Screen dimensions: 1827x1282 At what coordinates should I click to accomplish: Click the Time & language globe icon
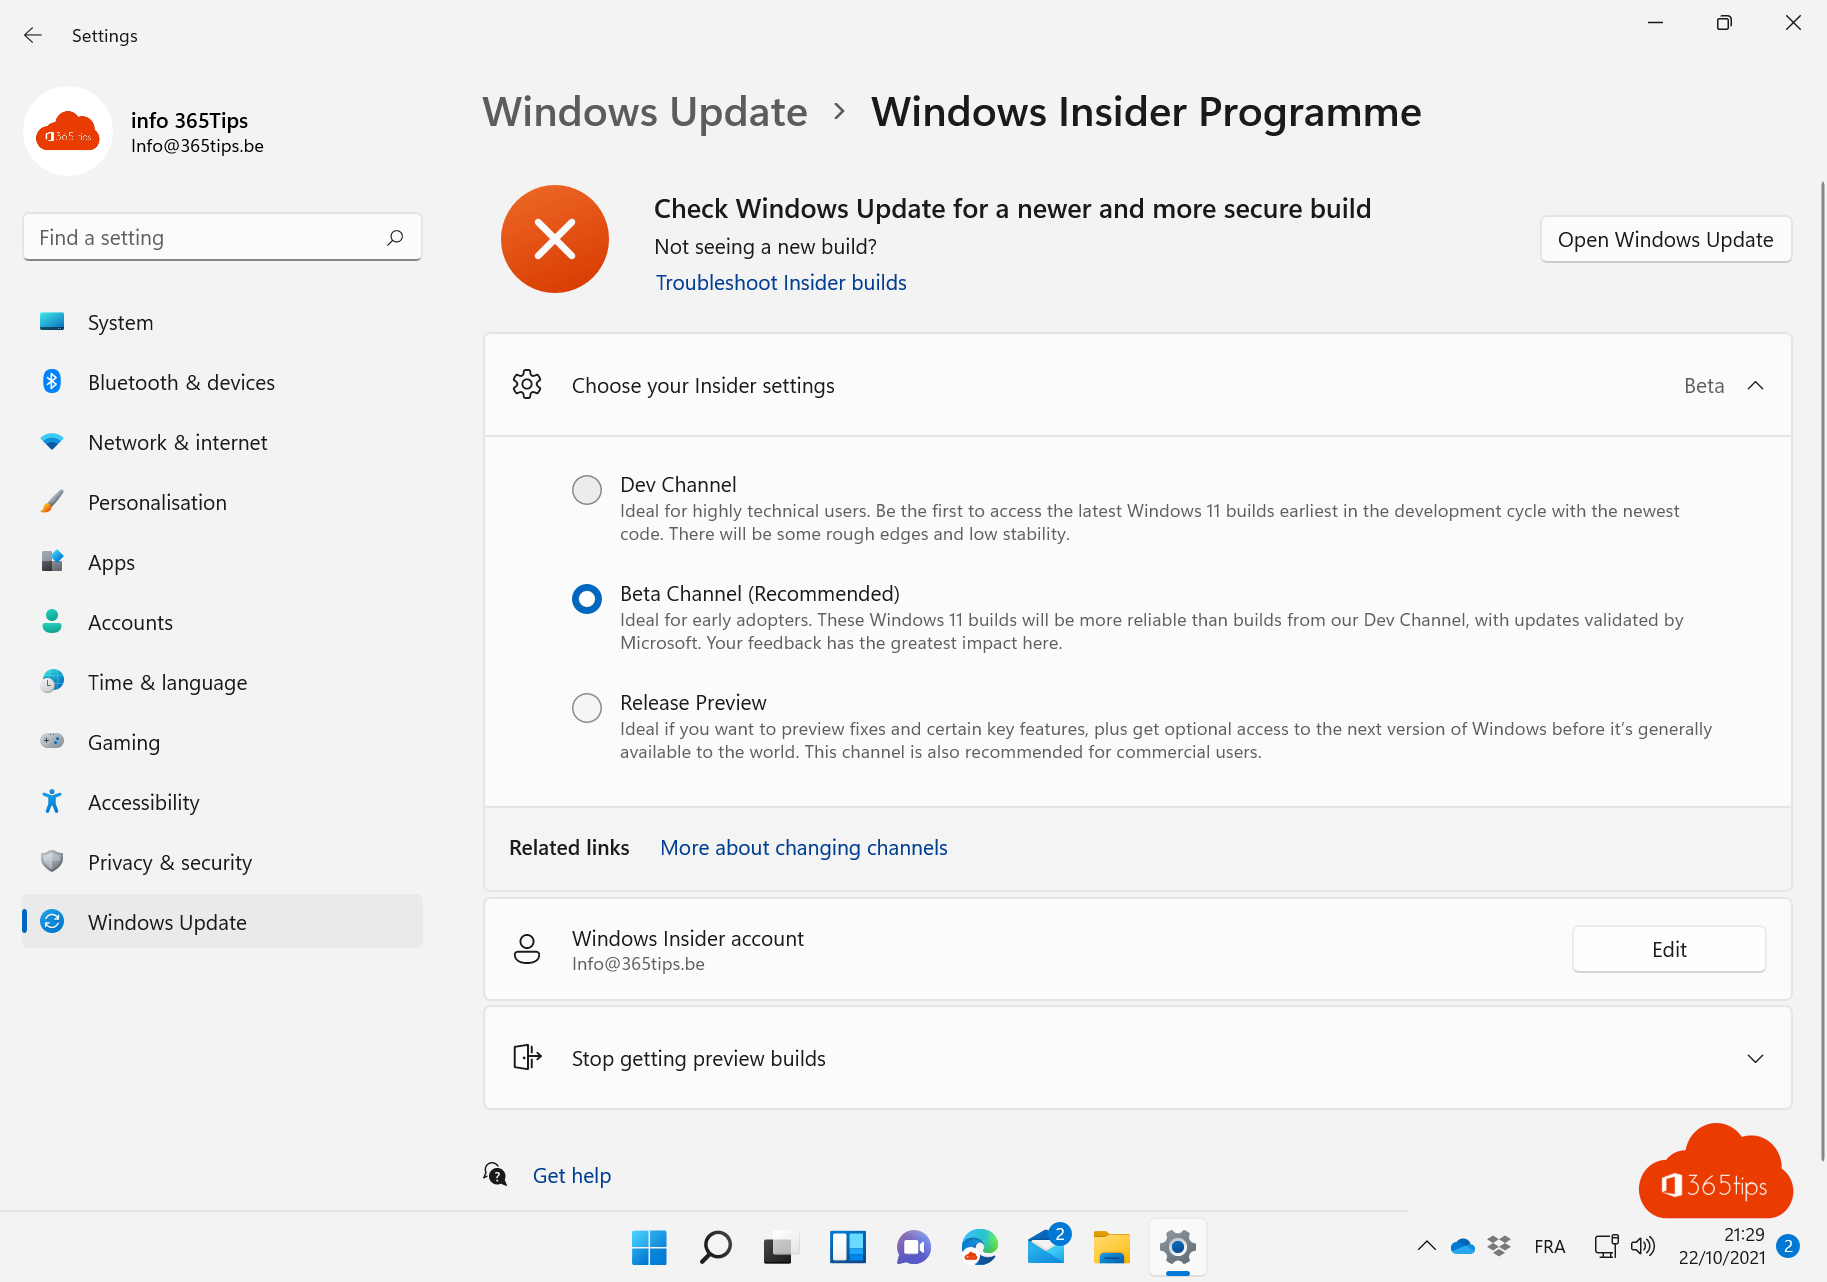coord(52,682)
